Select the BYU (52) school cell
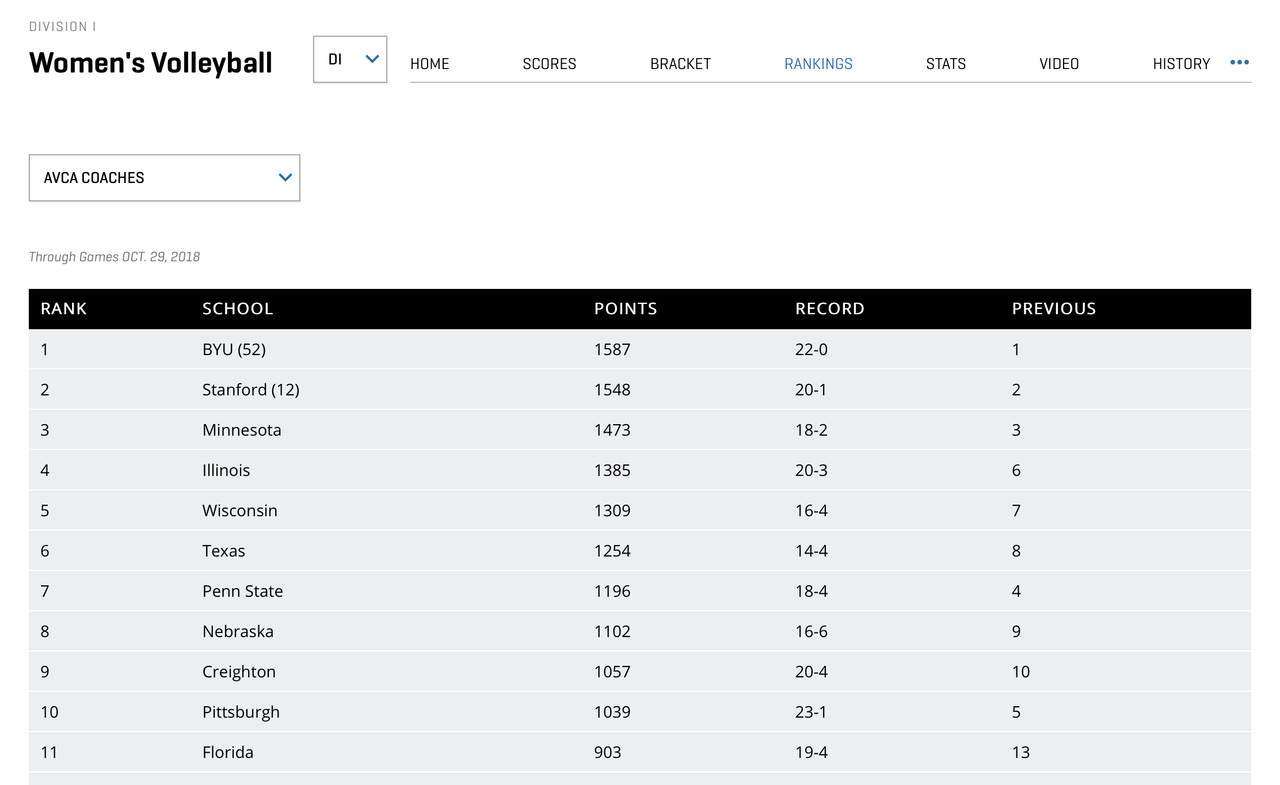This screenshot has height=785, width=1280. point(234,350)
